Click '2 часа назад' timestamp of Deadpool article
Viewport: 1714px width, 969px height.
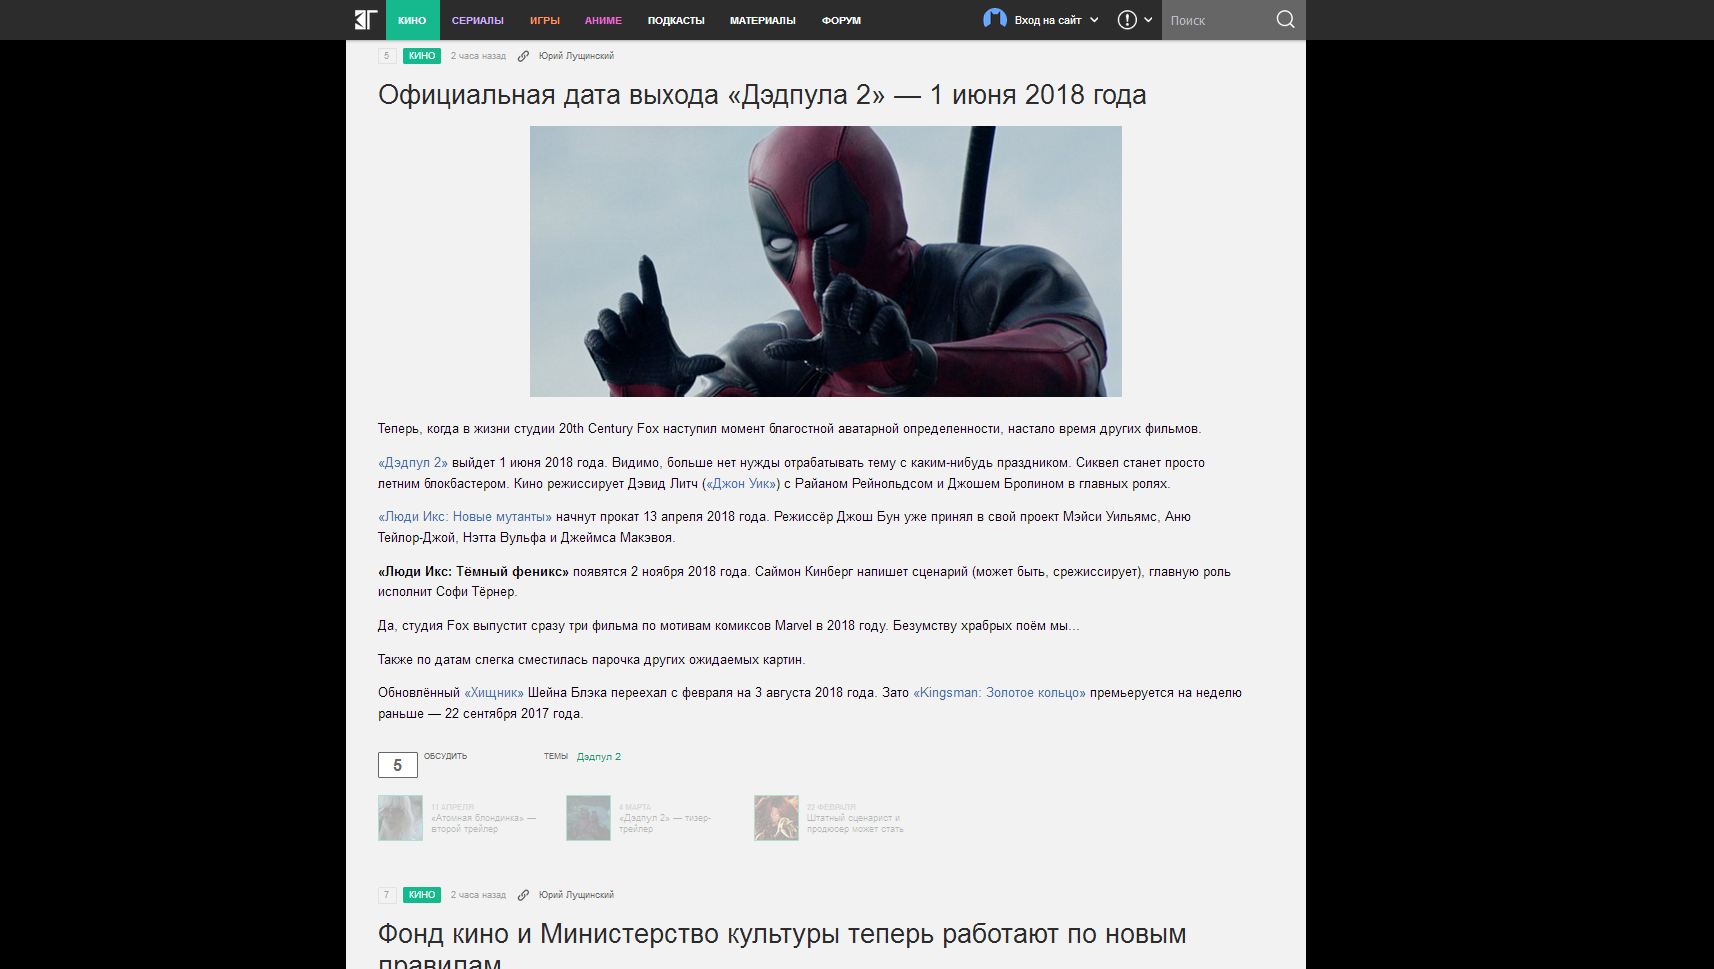tap(478, 56)
